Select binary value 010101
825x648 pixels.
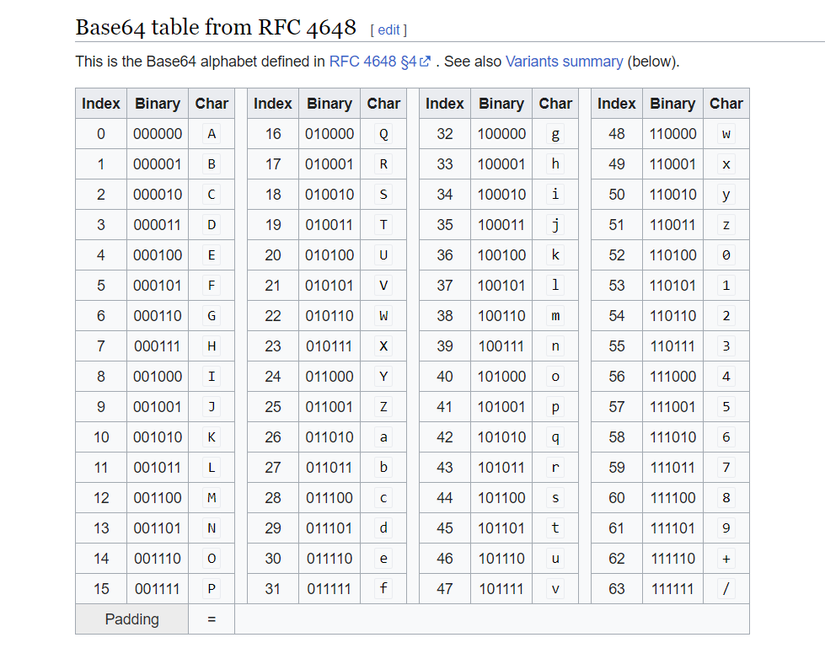click(x=329, y=286)
